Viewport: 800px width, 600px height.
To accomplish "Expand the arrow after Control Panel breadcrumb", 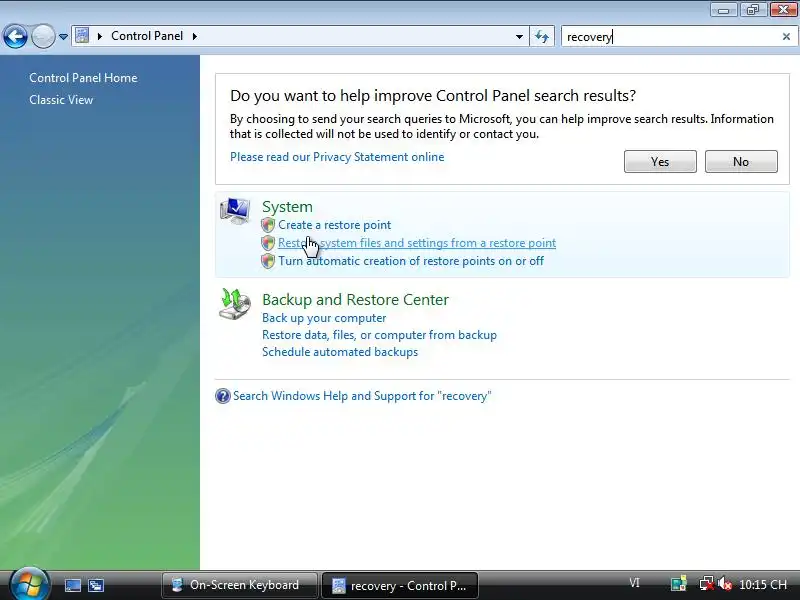I will pos(194,36).
